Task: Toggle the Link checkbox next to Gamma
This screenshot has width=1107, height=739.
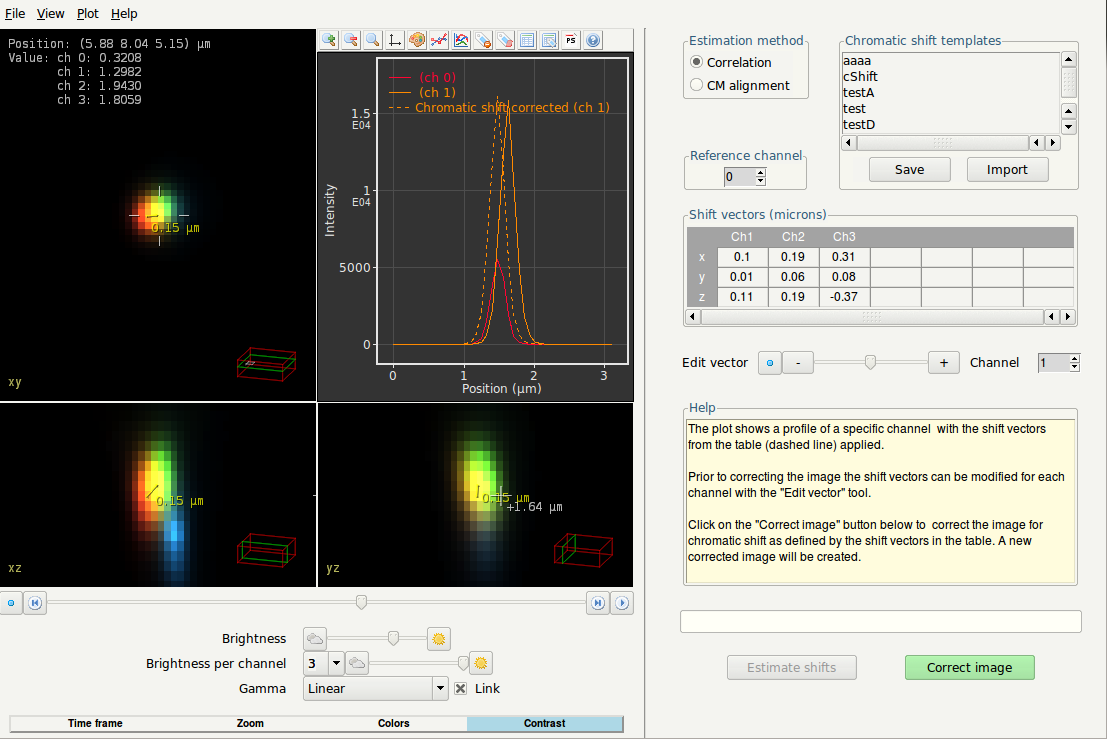Action: pyautogui.click(x=460, y=688)
